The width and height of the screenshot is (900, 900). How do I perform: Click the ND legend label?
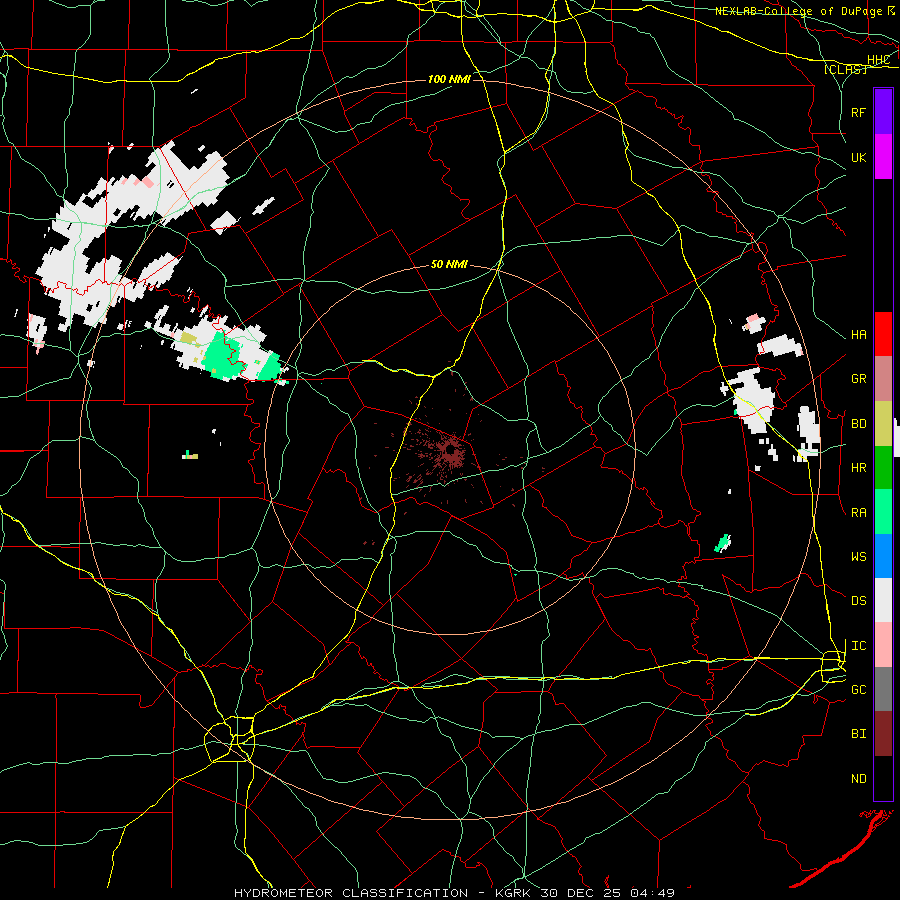(x=858, y=779)
